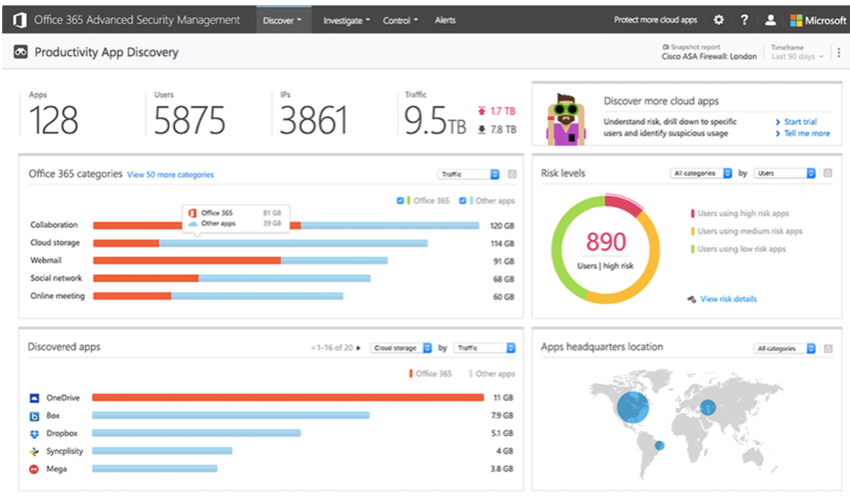Open the Timeframe Last 90 days dropdown
Viewport: 850px width, 499px height.
798,57
